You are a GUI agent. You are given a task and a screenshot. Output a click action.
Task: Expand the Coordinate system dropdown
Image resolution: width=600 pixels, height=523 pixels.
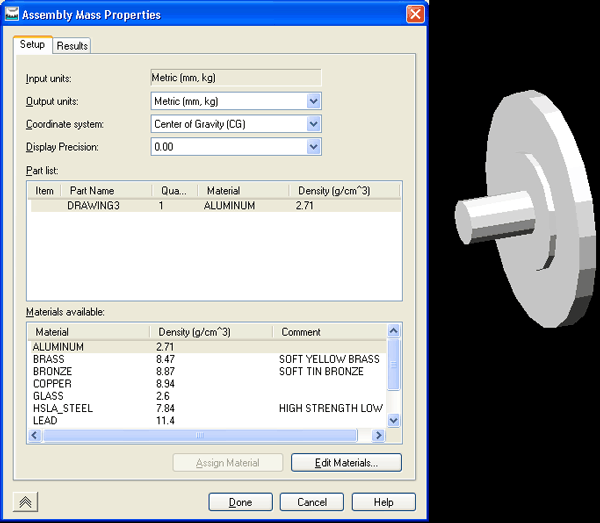[313, 124]
